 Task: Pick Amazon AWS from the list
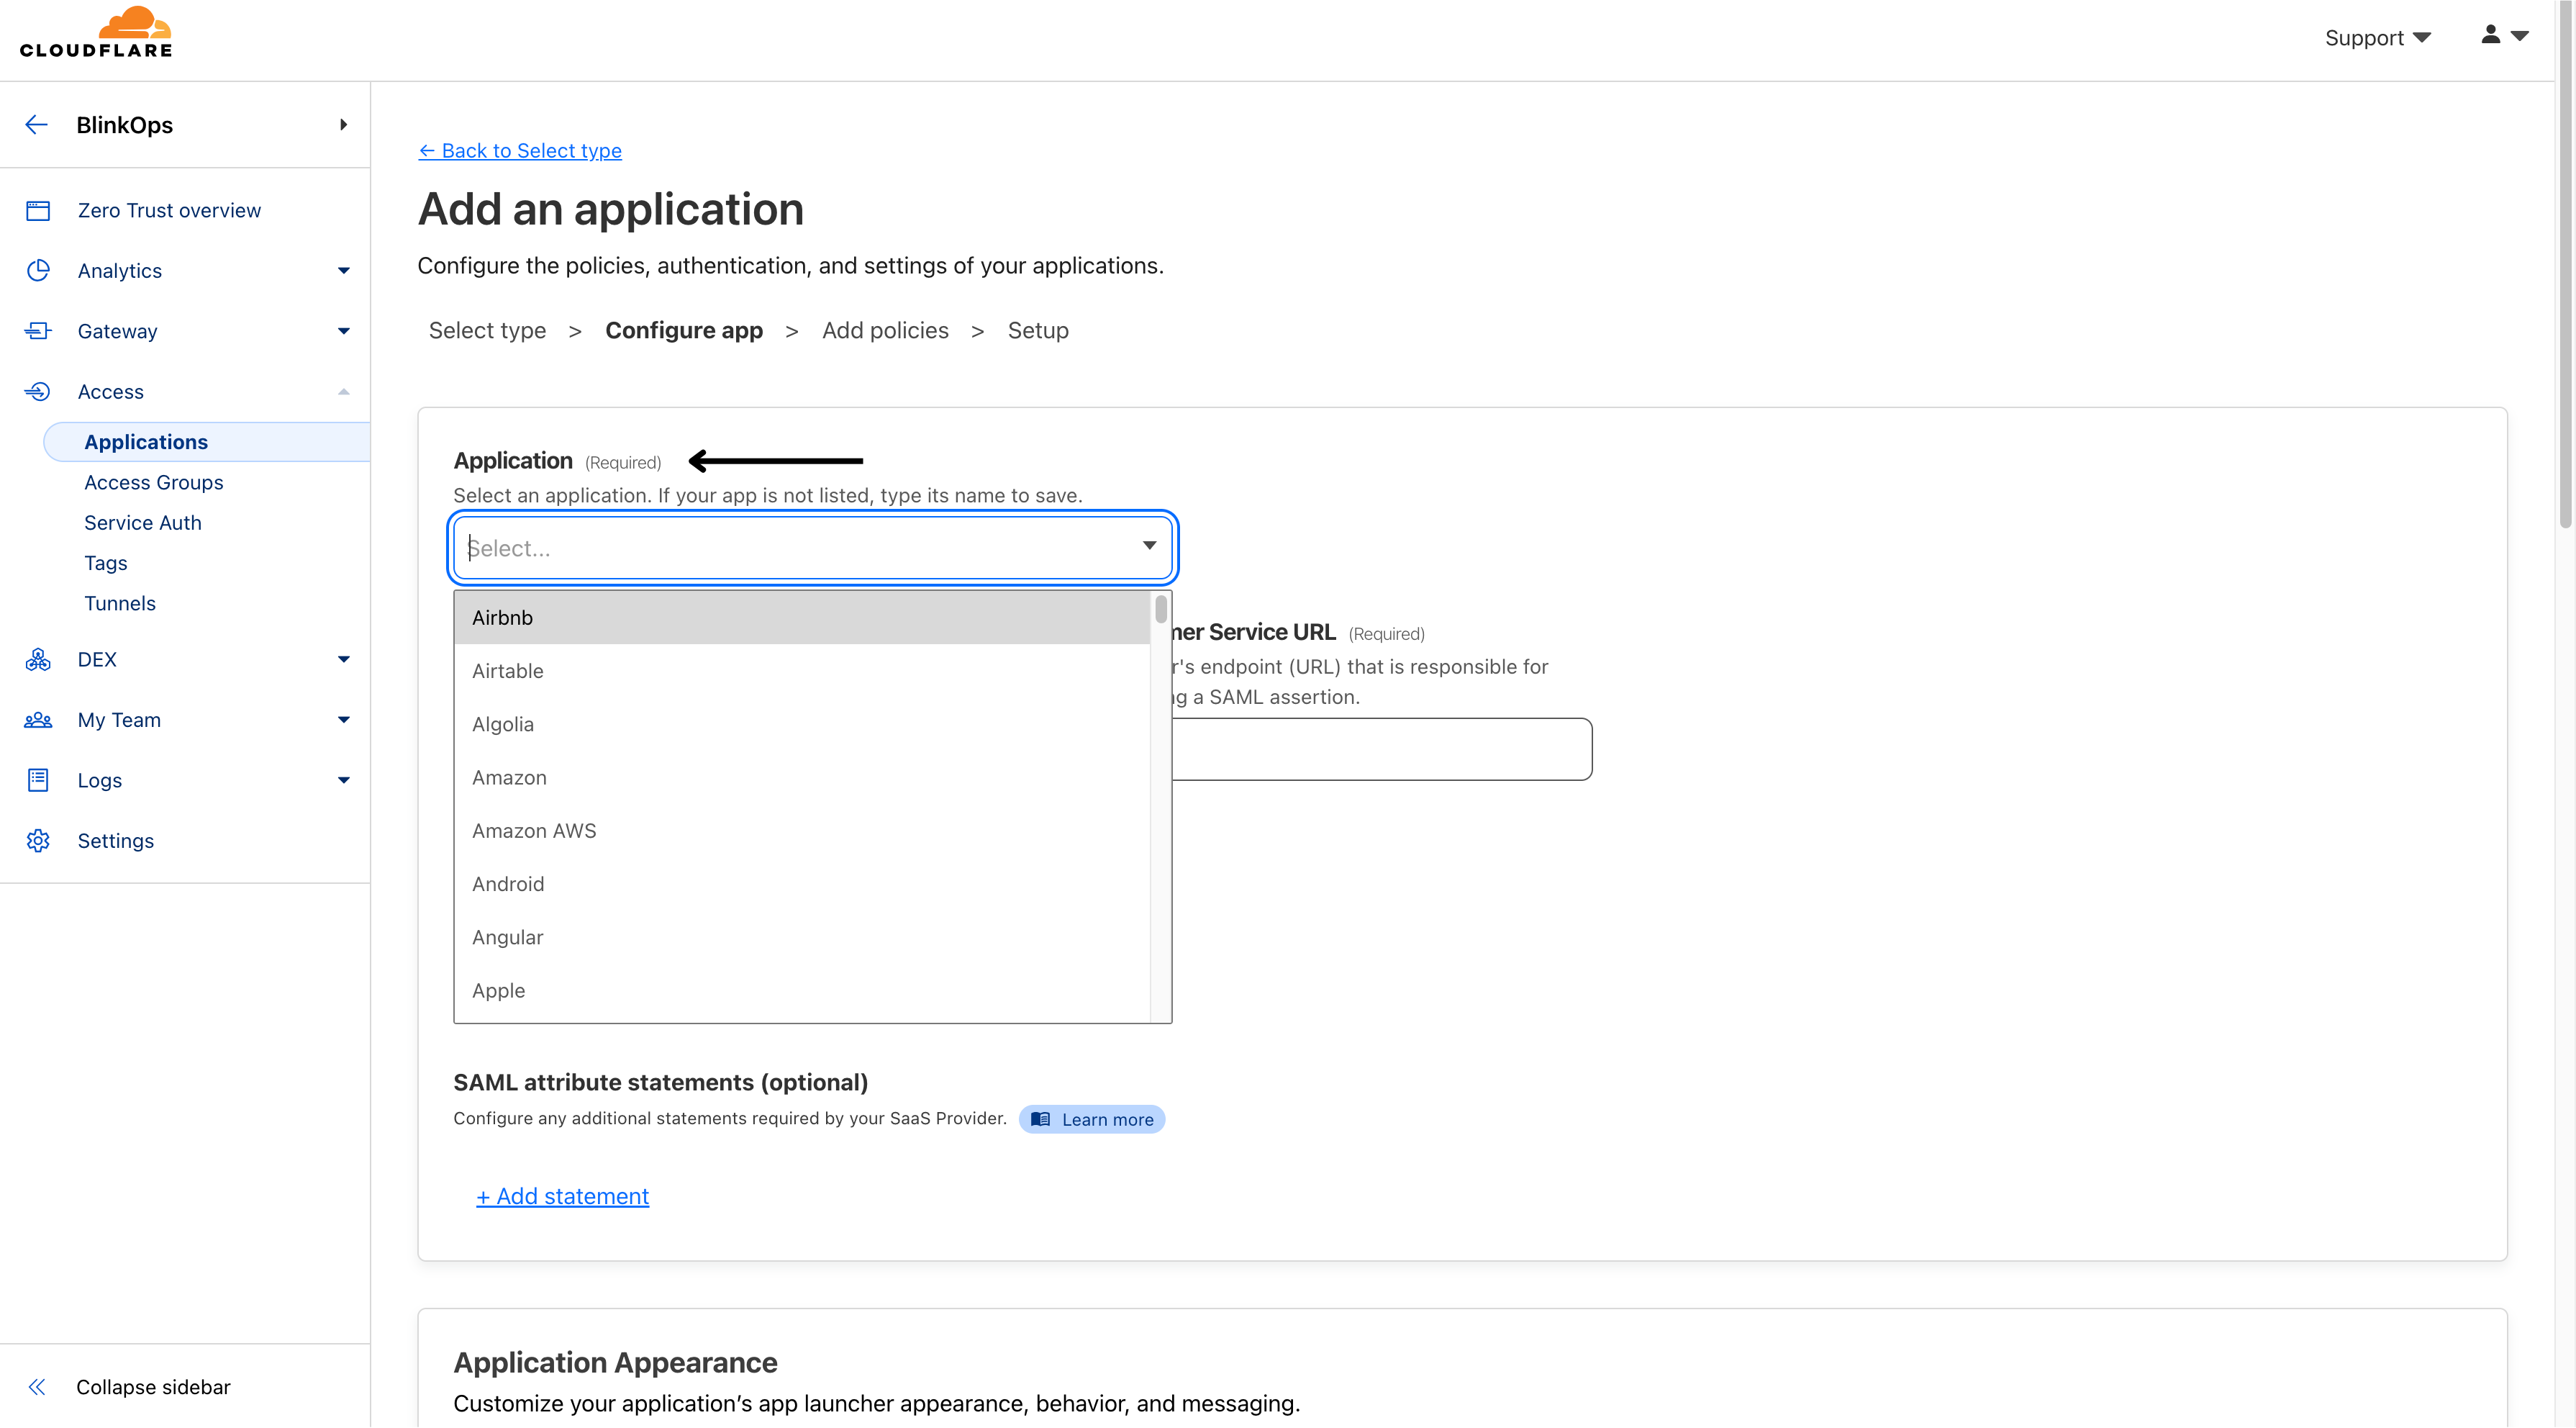pos(802,831)
